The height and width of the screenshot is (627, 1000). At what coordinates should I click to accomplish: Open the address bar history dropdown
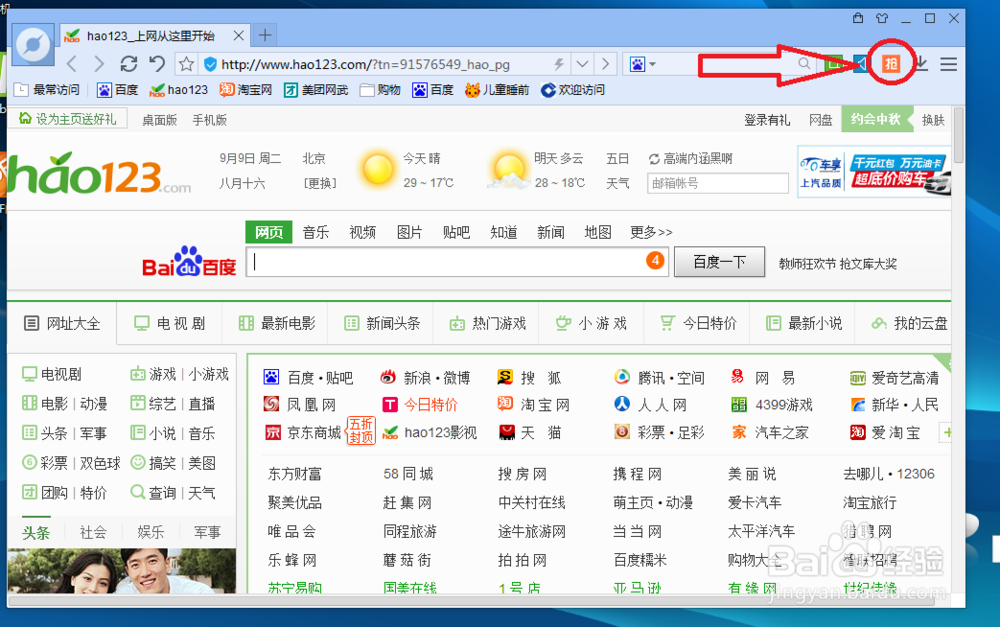click(582, 64)
